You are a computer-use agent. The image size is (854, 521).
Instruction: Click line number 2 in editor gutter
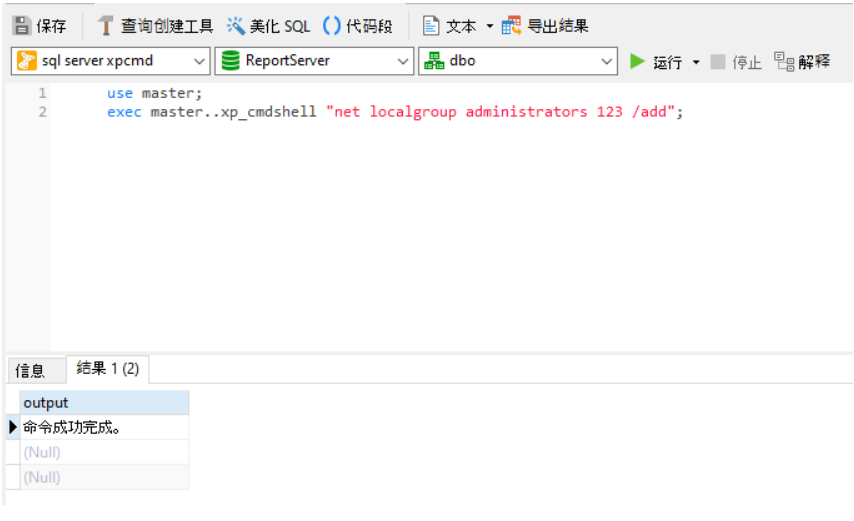coord(42,112)
